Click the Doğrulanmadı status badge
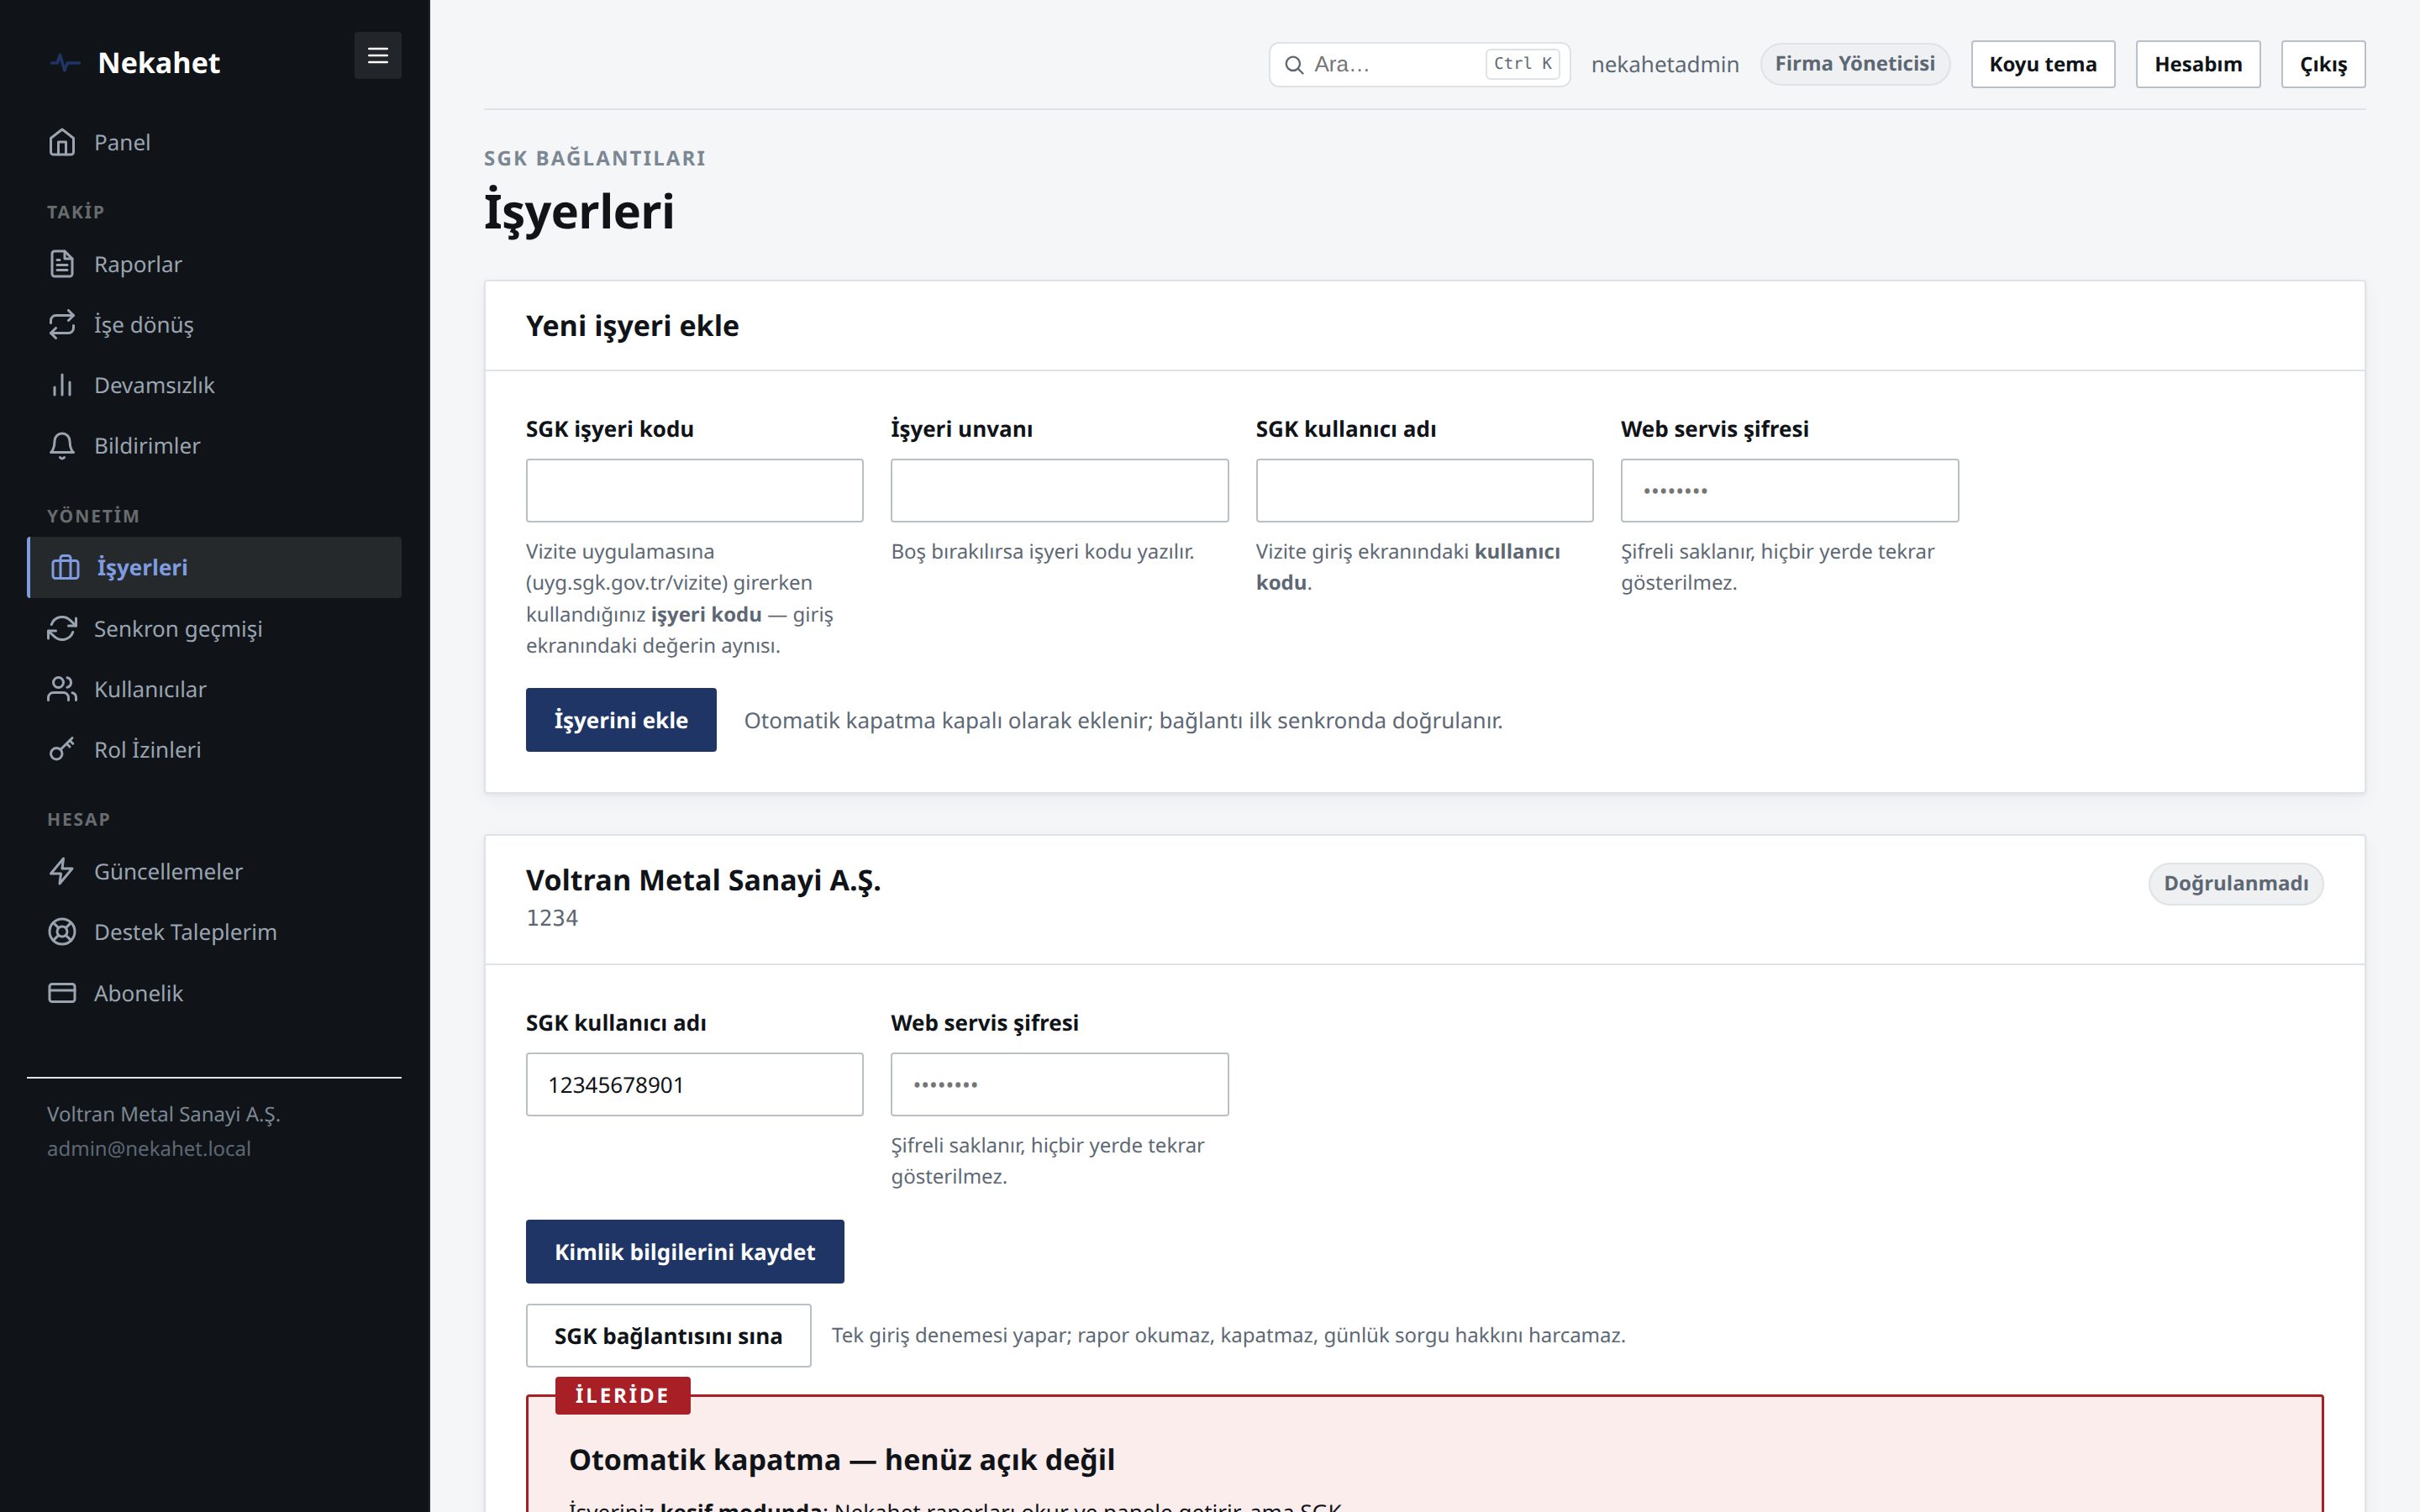 [2235, 884]
